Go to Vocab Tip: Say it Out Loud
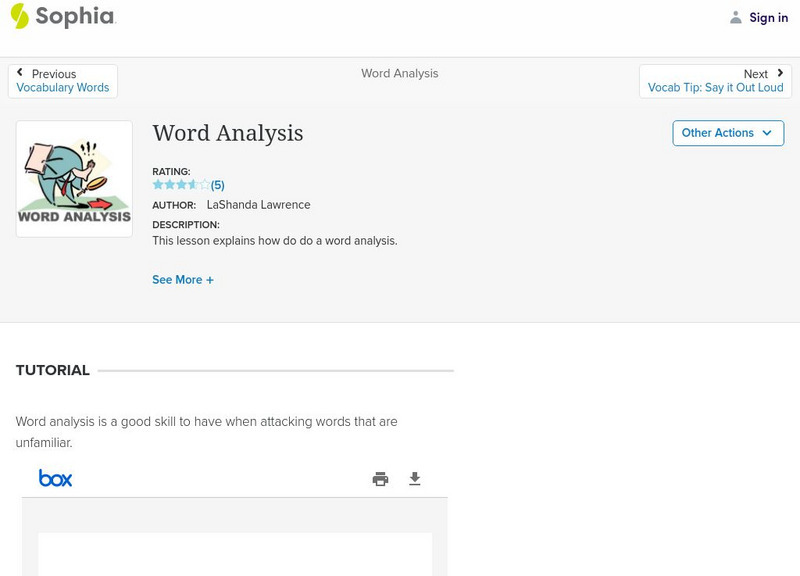This screenshot has height=576, width=800. coord(715,88)
